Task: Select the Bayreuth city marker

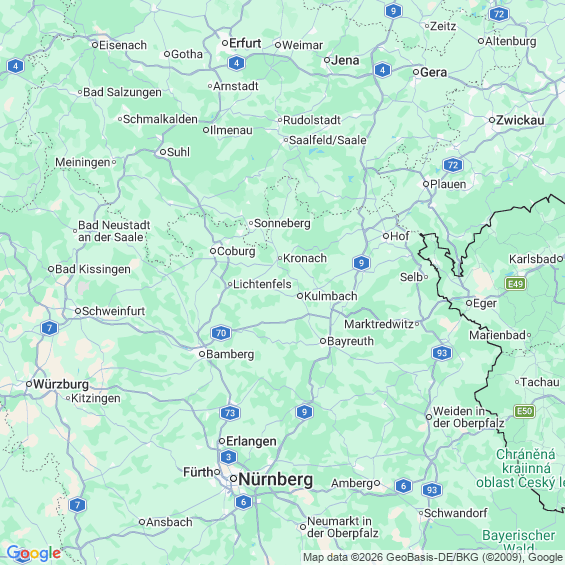Action: coord(323,341)
